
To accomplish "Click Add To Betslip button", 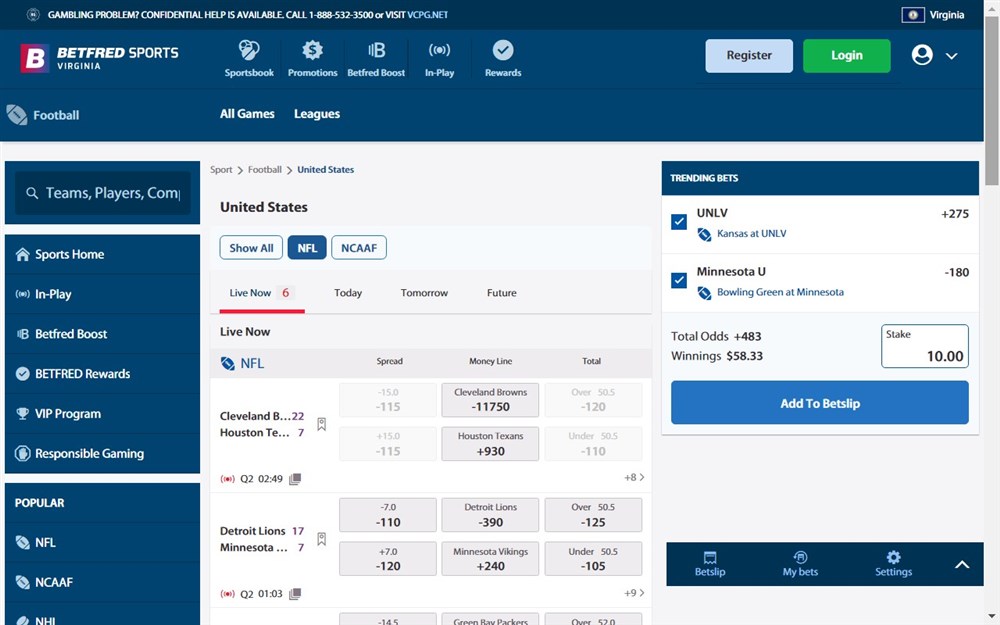I will click(820, 403).
